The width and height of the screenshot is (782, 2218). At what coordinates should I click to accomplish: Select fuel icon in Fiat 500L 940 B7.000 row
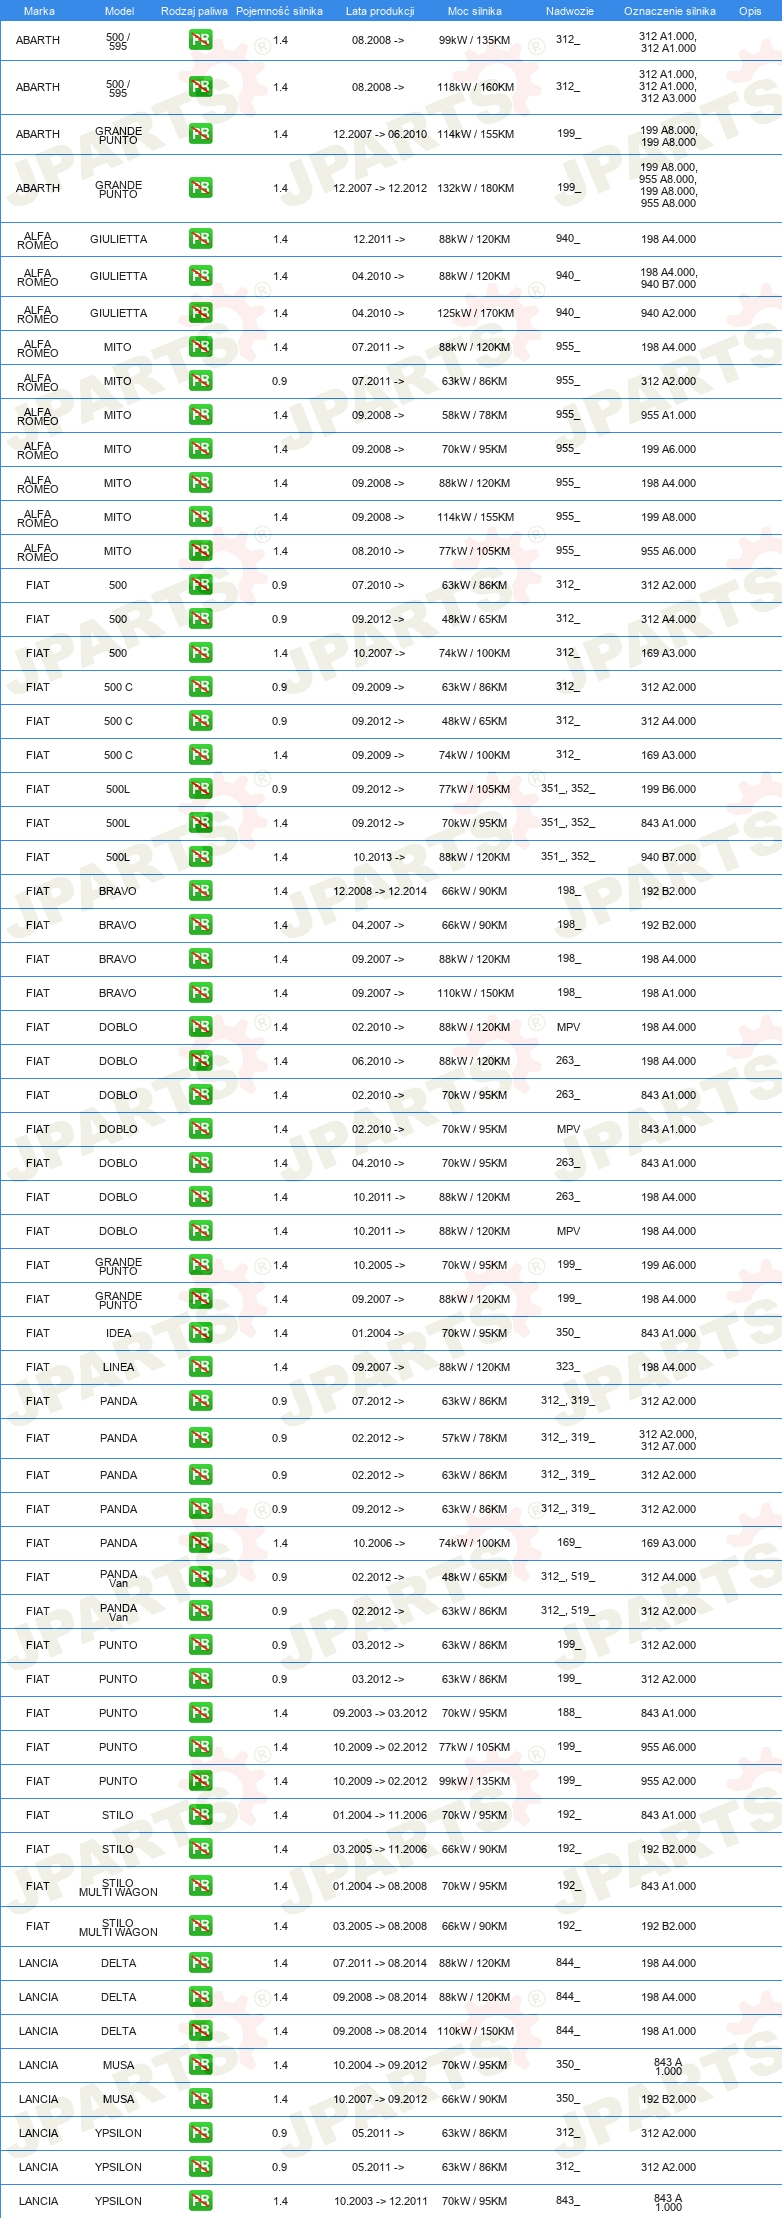pos(200,857)
